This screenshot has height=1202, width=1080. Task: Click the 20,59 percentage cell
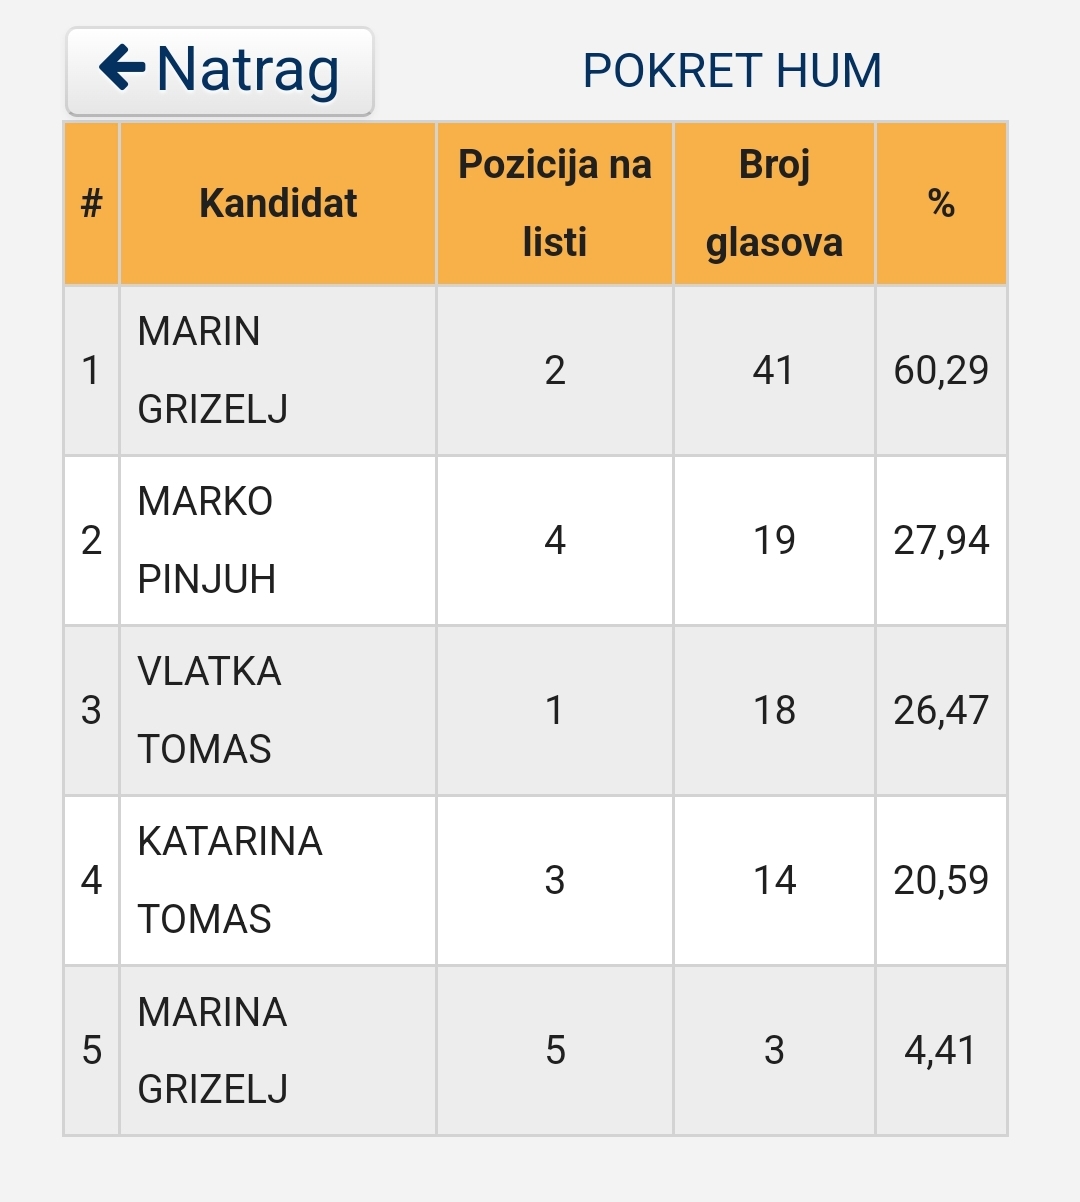941,880
